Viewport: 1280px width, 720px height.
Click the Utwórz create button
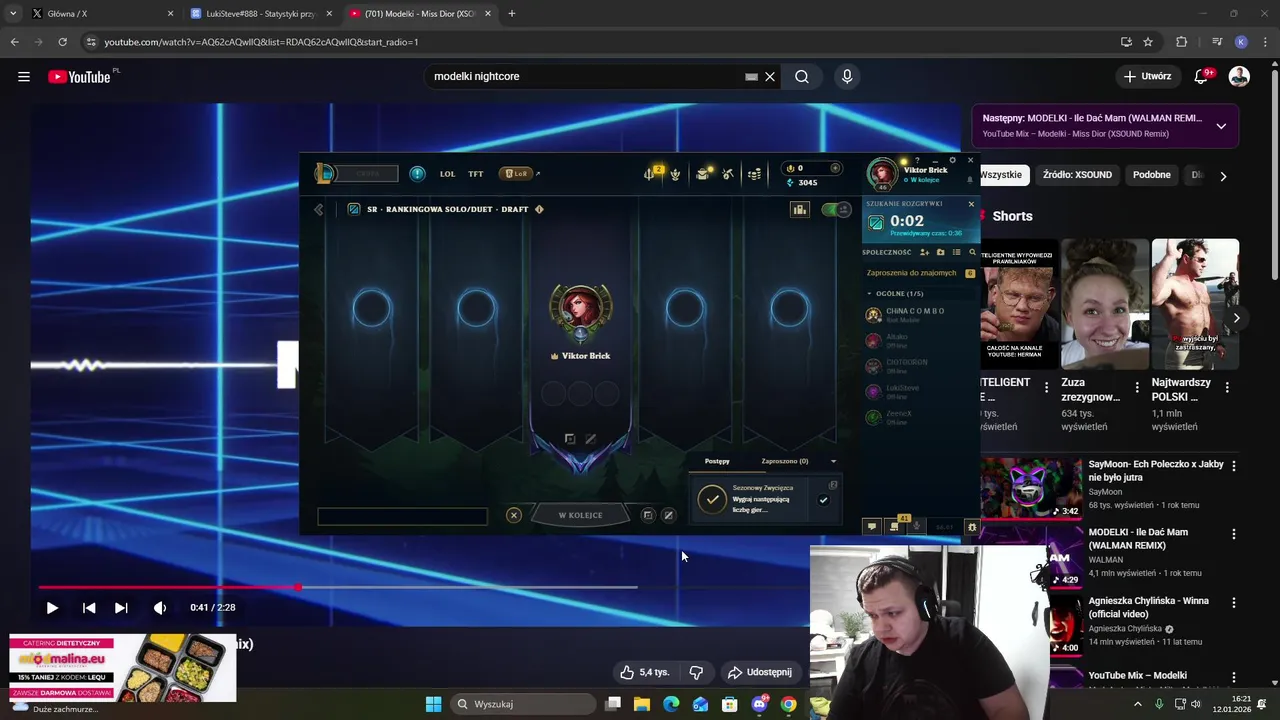1146,76
